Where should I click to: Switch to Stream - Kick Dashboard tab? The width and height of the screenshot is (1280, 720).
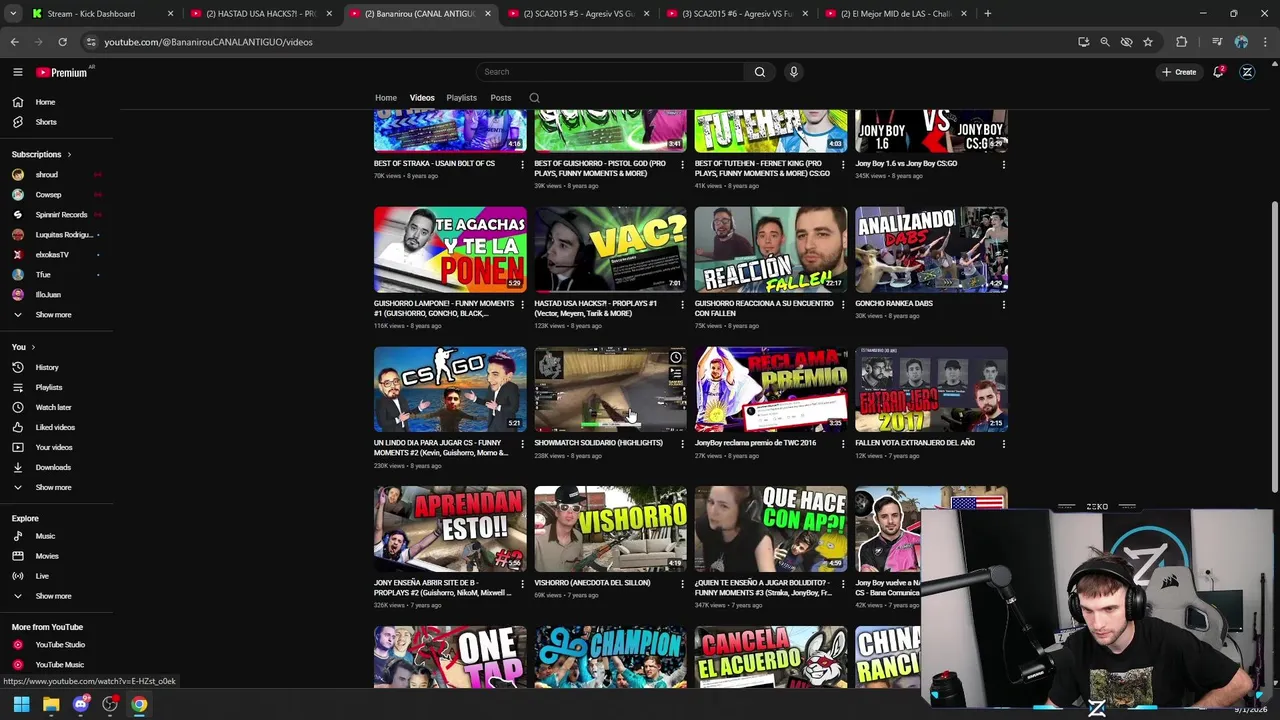(x=102, y=13)
